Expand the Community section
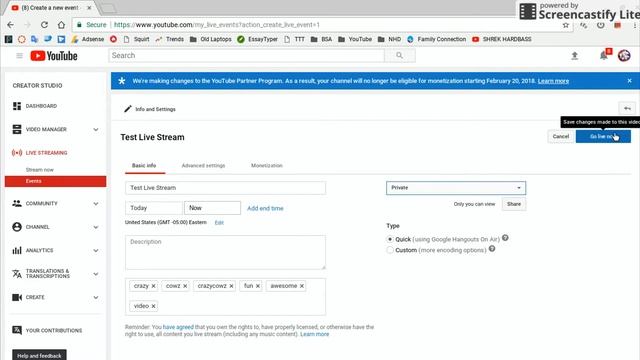This screenshot has width=640, height=360. 96,203
